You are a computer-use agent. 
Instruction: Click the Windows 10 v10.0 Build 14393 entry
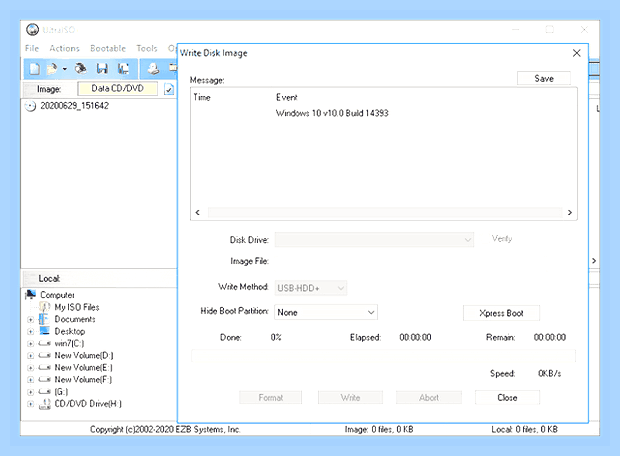(332, 113)
